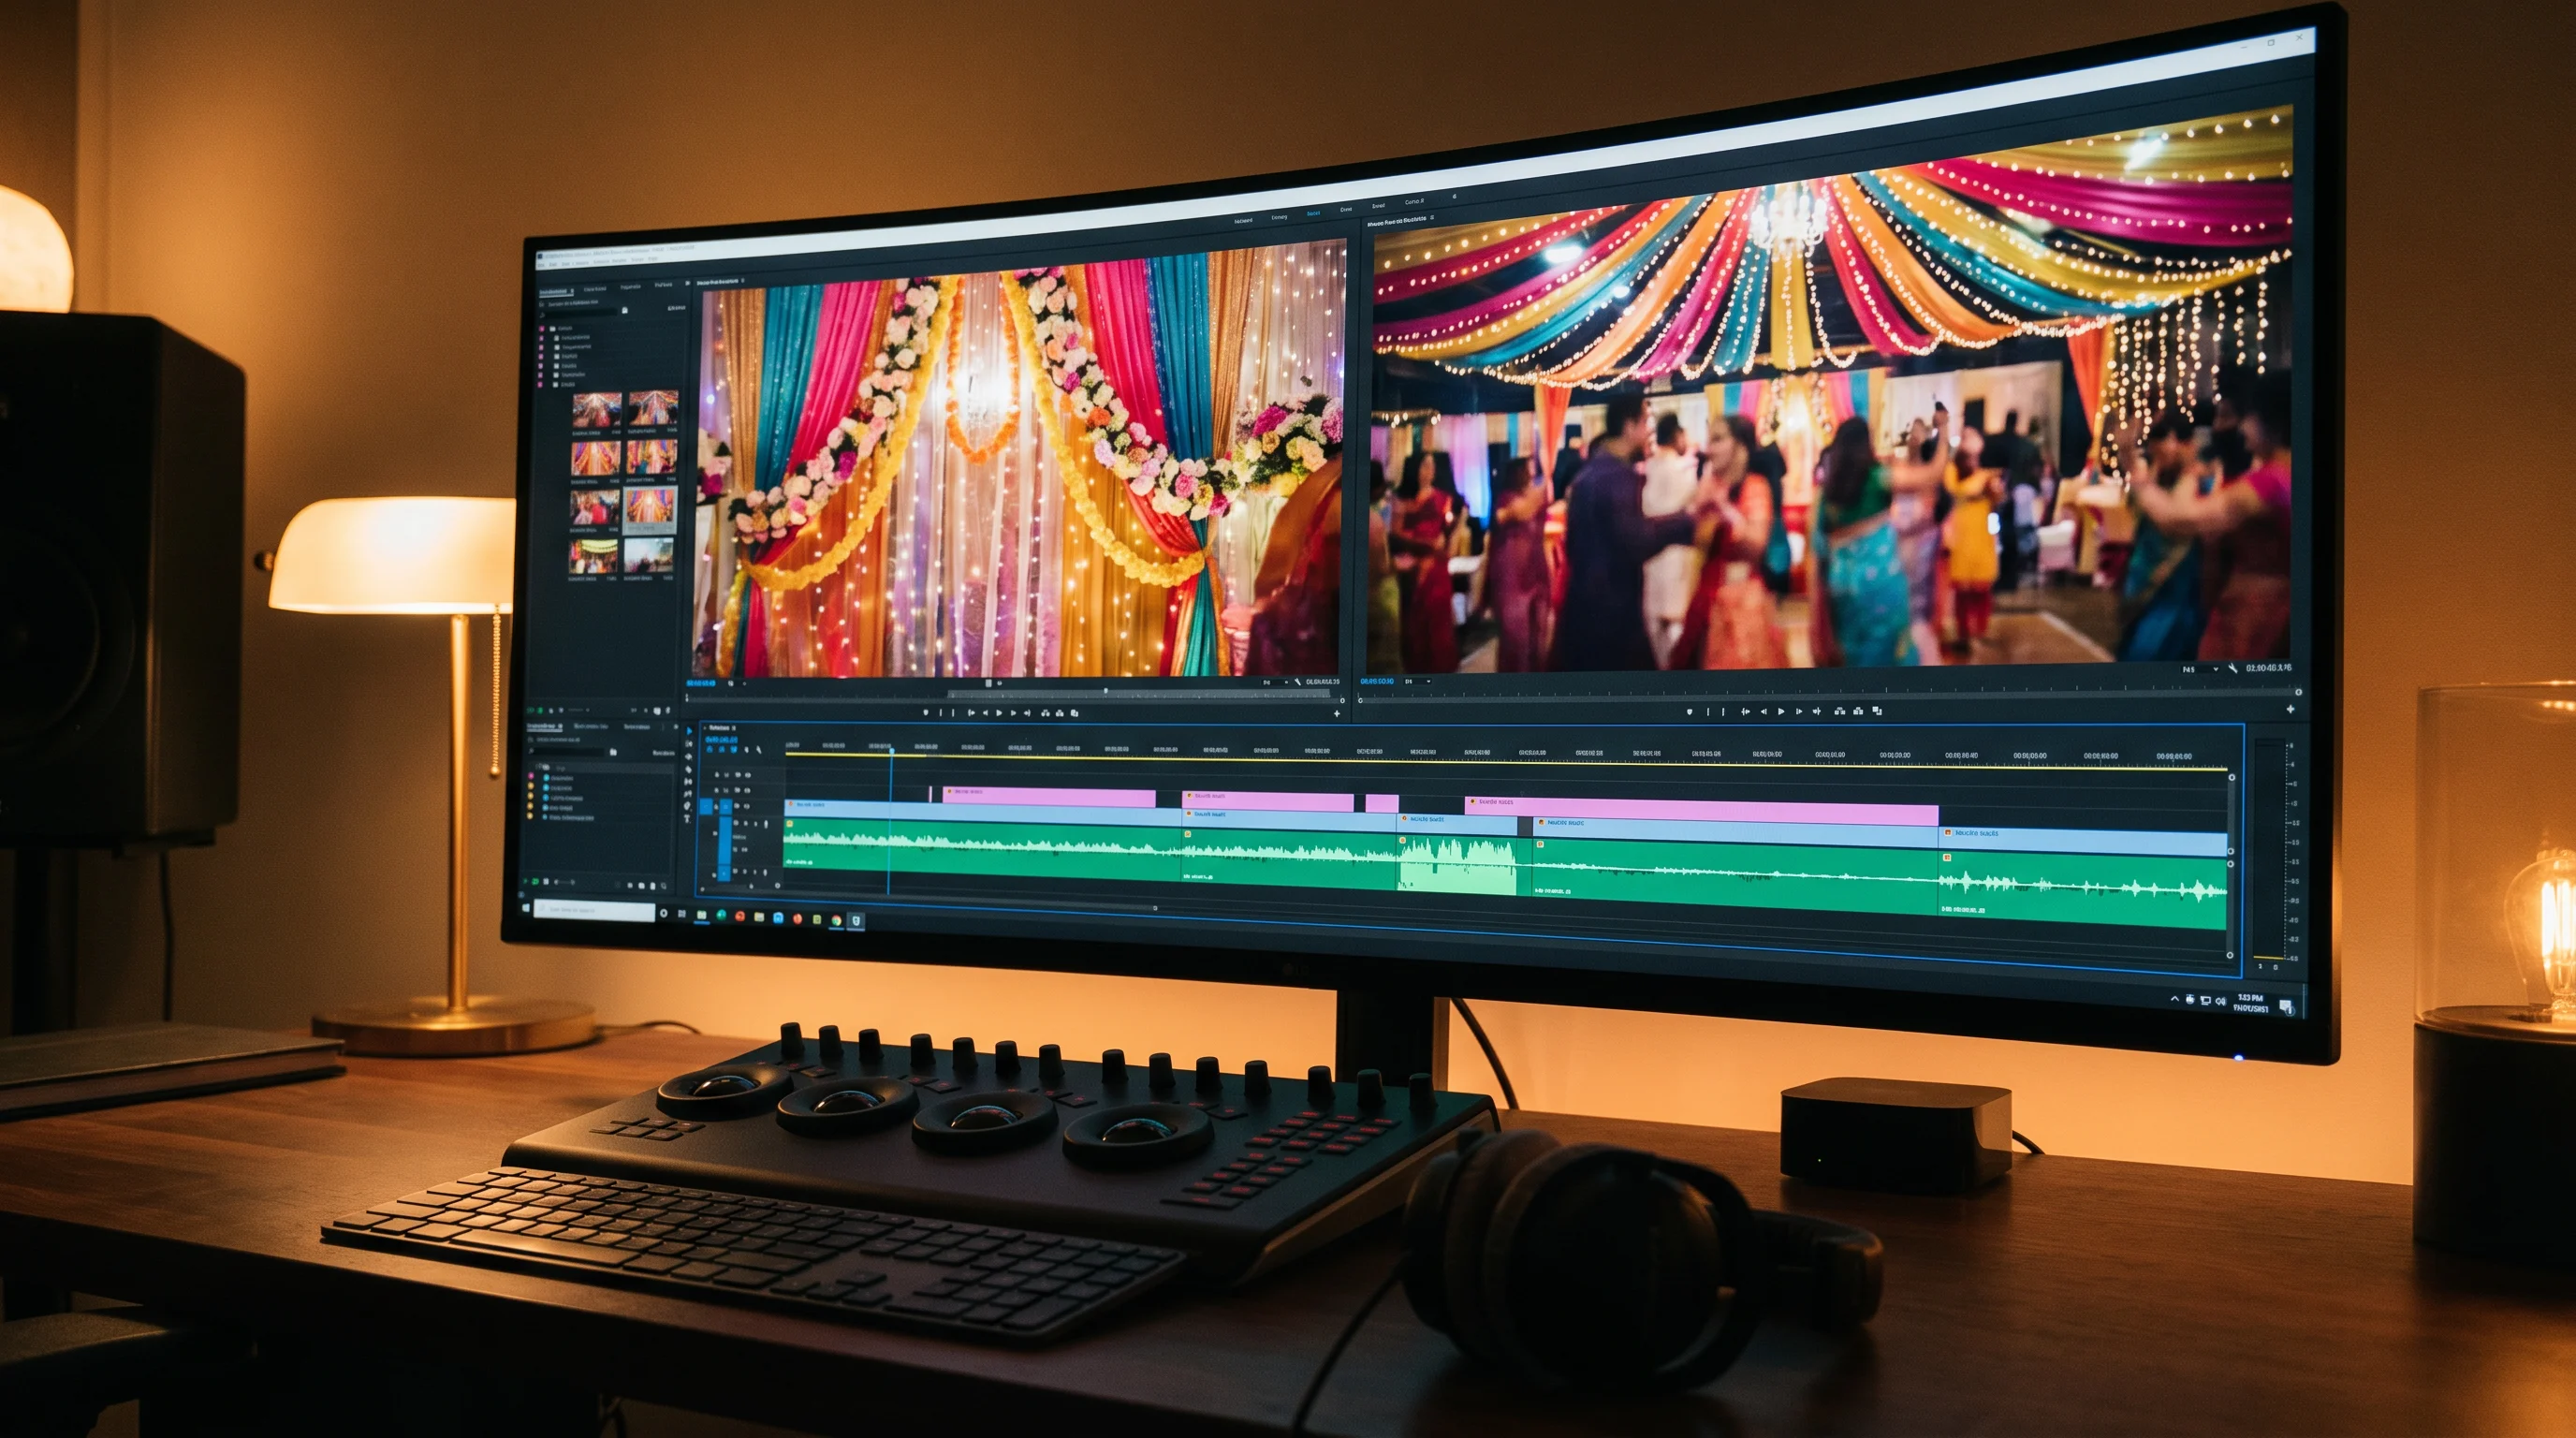Select the blue Selection arrow tool
This screenshot has width=2576, height=1438.
[690, 731]
